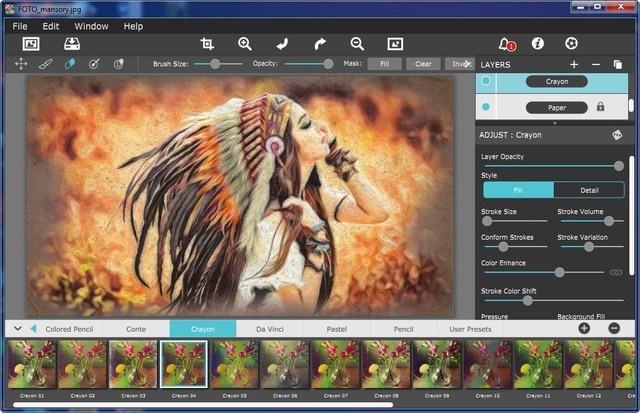Viewport: 640px width, 413px height.
Task: Duplicate layer using the copy icon
Action: [x=618, y=64]
